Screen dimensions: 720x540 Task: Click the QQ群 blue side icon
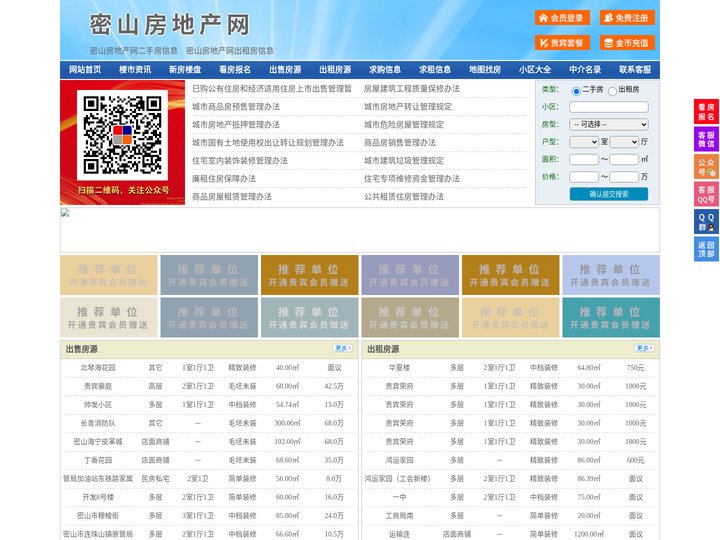coord(706,222)
